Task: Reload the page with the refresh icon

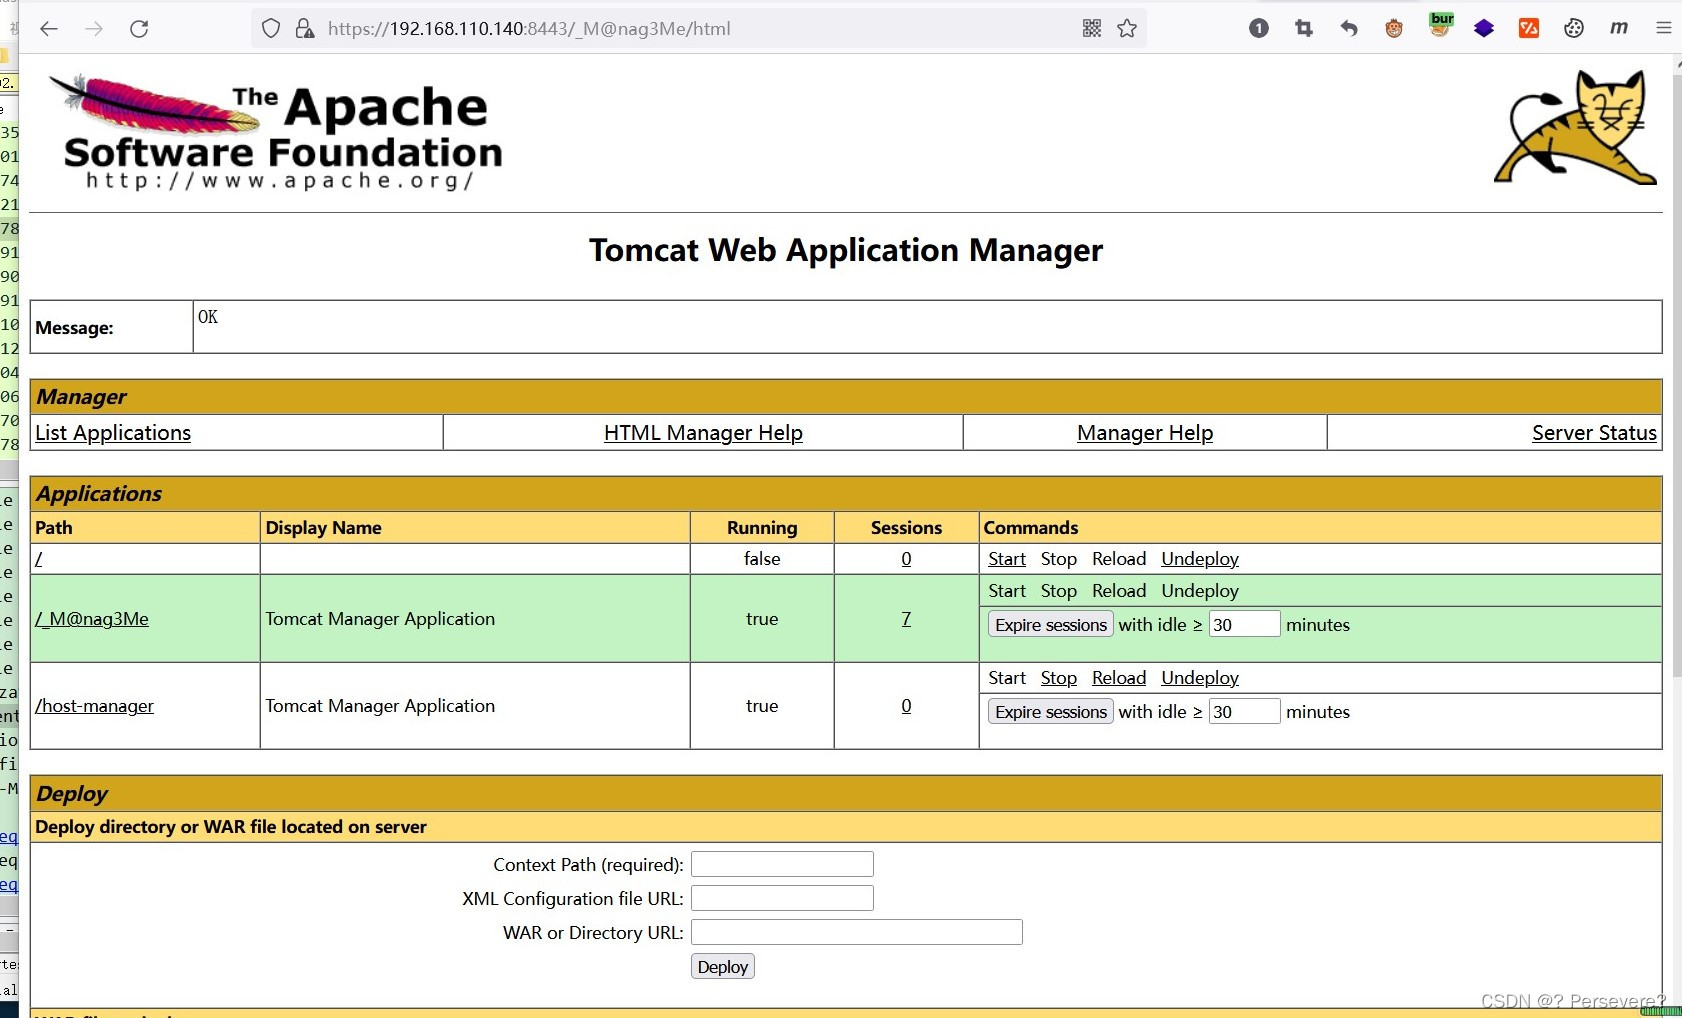Action: 139,29
